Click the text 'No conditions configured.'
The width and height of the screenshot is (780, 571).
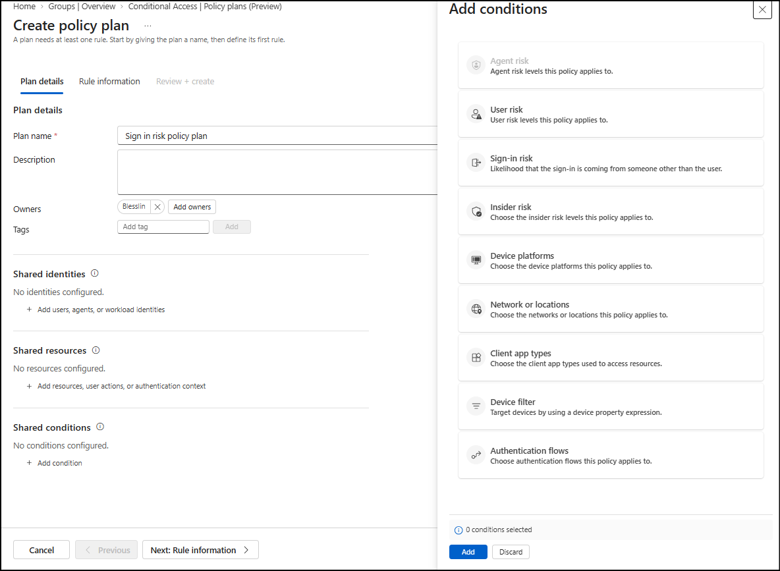point(61,446)
